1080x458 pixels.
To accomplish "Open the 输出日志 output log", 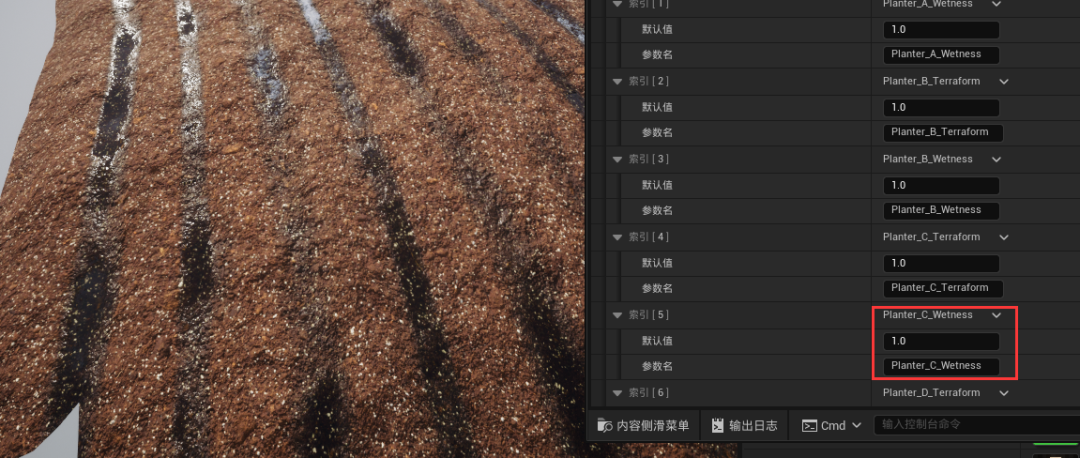I will coord(744,426).
